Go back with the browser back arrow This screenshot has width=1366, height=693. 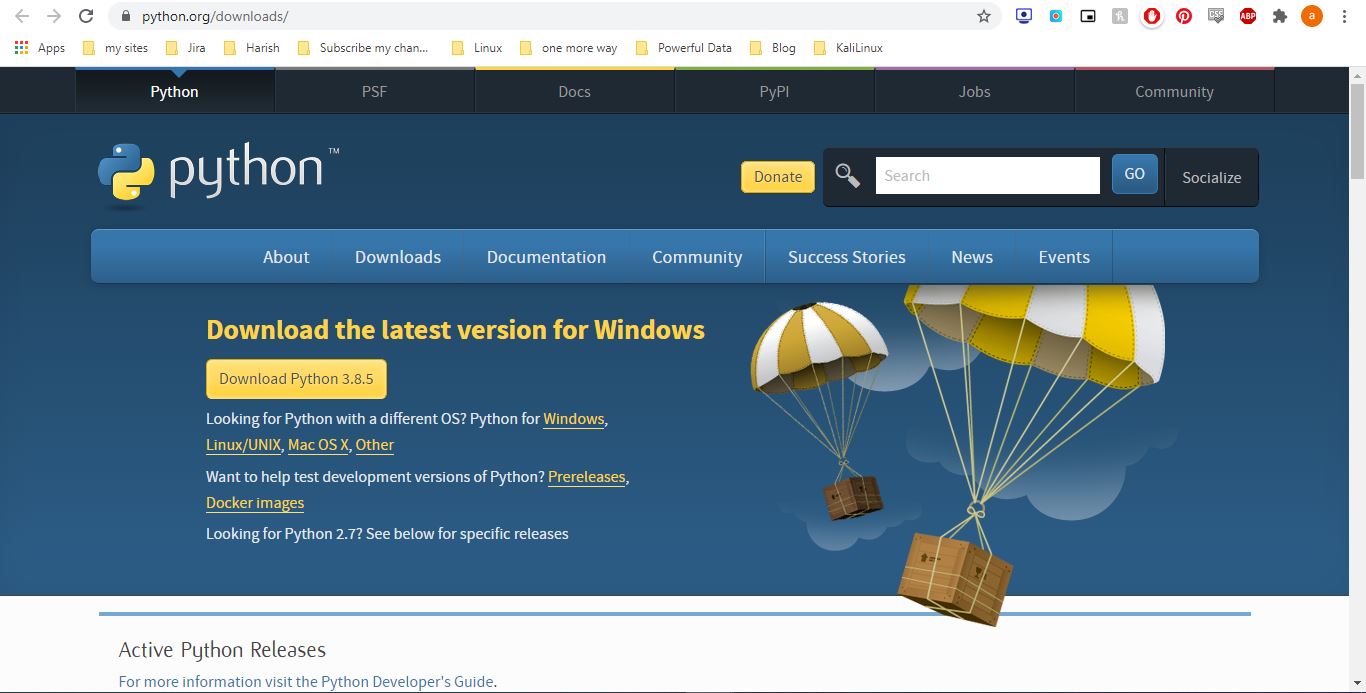point(22,16)
